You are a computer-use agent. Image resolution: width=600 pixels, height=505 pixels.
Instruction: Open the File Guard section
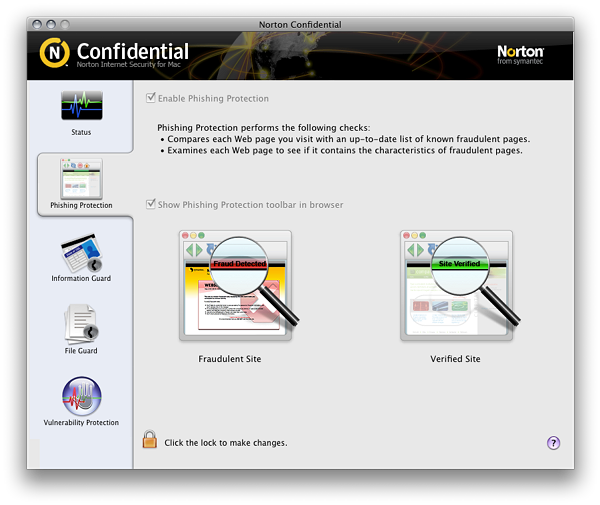(x=81, y=323)
